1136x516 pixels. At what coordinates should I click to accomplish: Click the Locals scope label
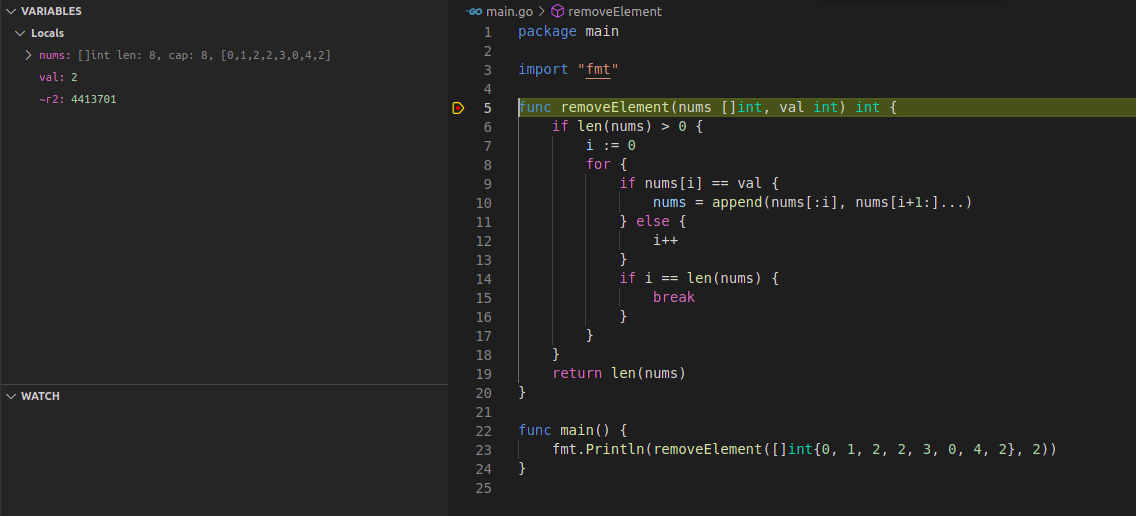[48, 33]
